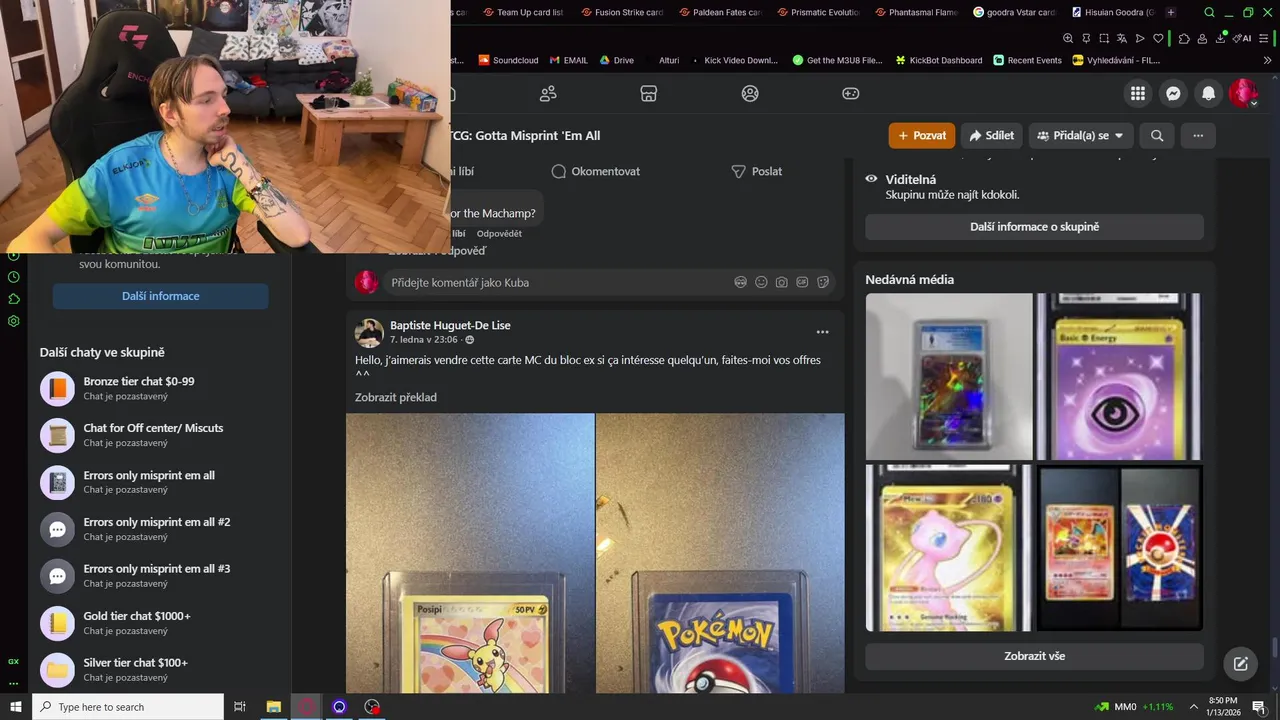The width and height of the screenshot is (1280, 720).
Task: Show hidden system tray icons chevron
Action: [x=1193, y=707]
